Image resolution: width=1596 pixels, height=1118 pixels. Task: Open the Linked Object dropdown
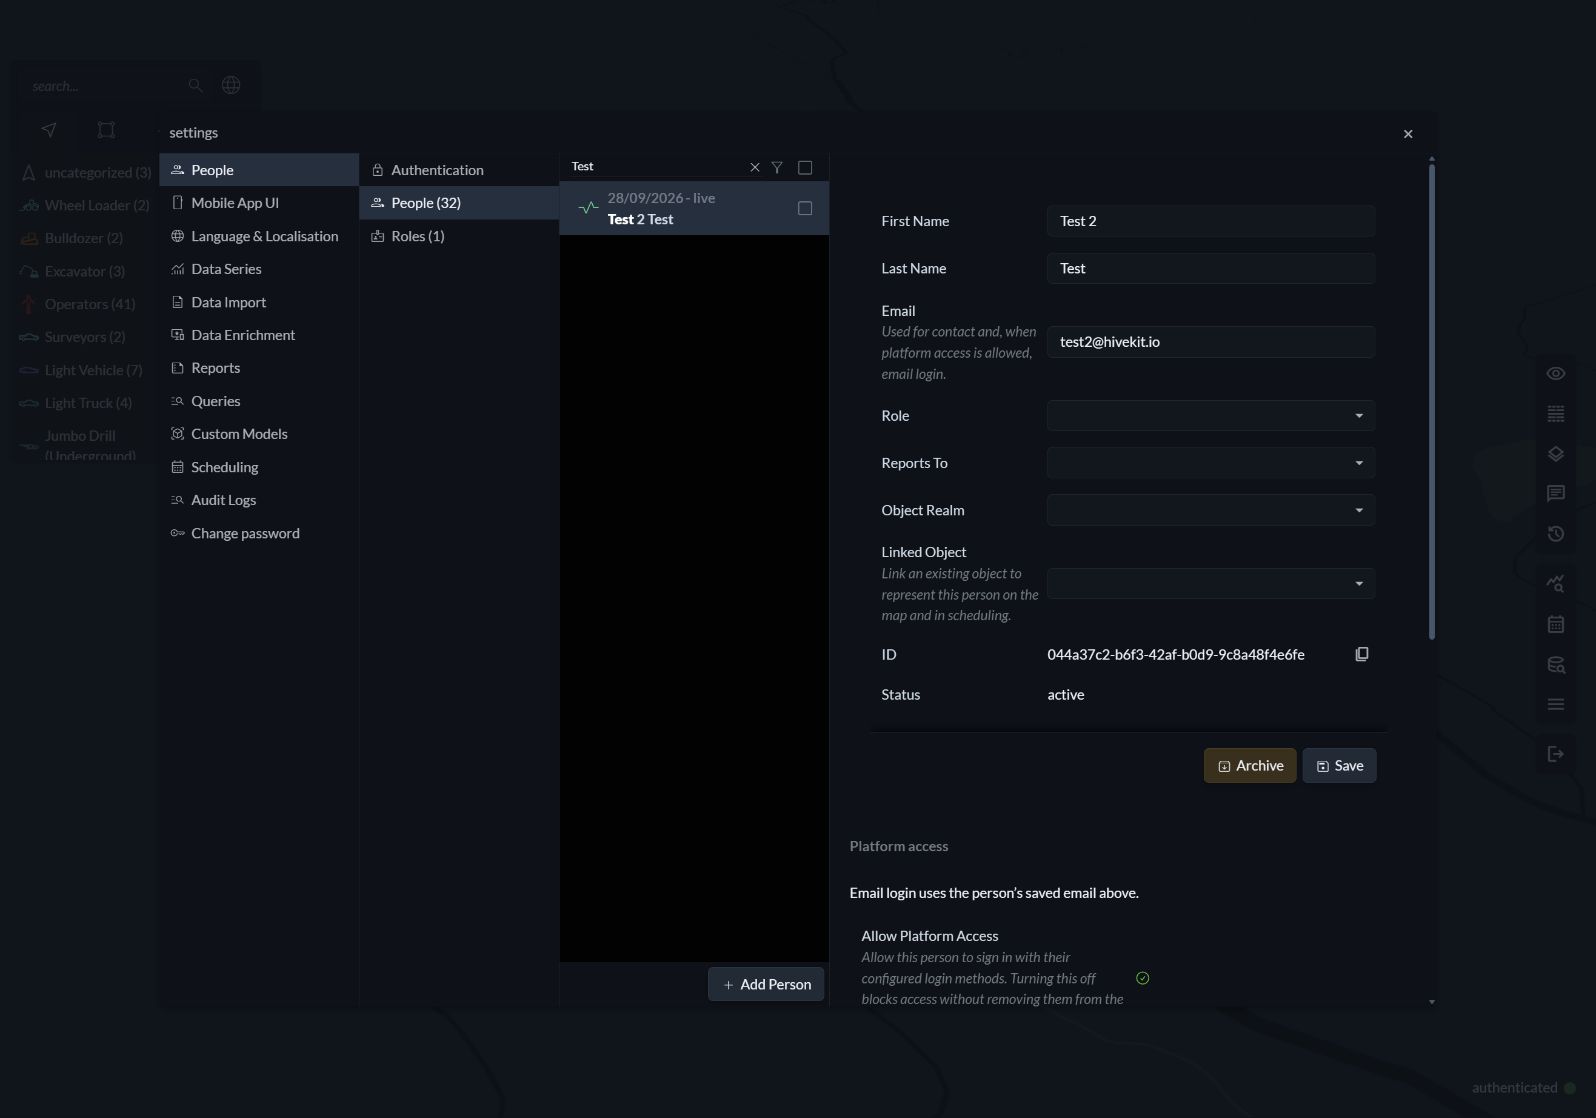click(1211, 583)
